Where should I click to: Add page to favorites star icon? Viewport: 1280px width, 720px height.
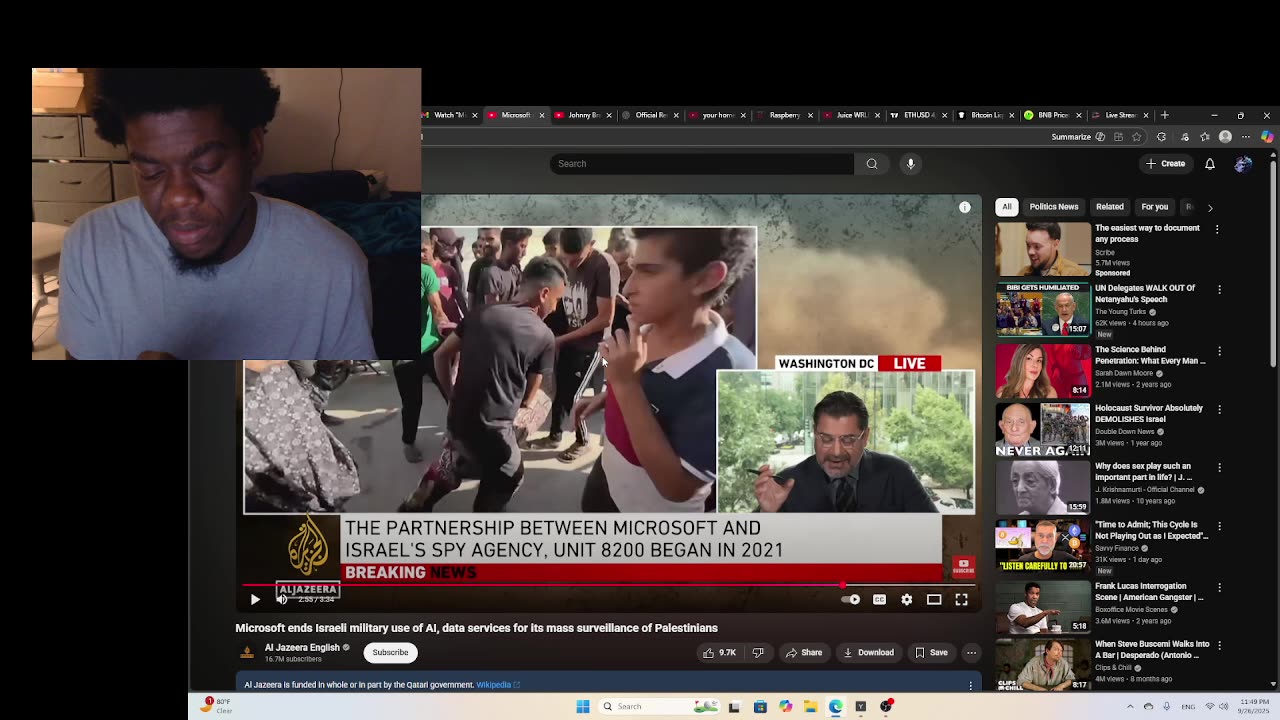pyautogui.click(x=1137, y=137)
